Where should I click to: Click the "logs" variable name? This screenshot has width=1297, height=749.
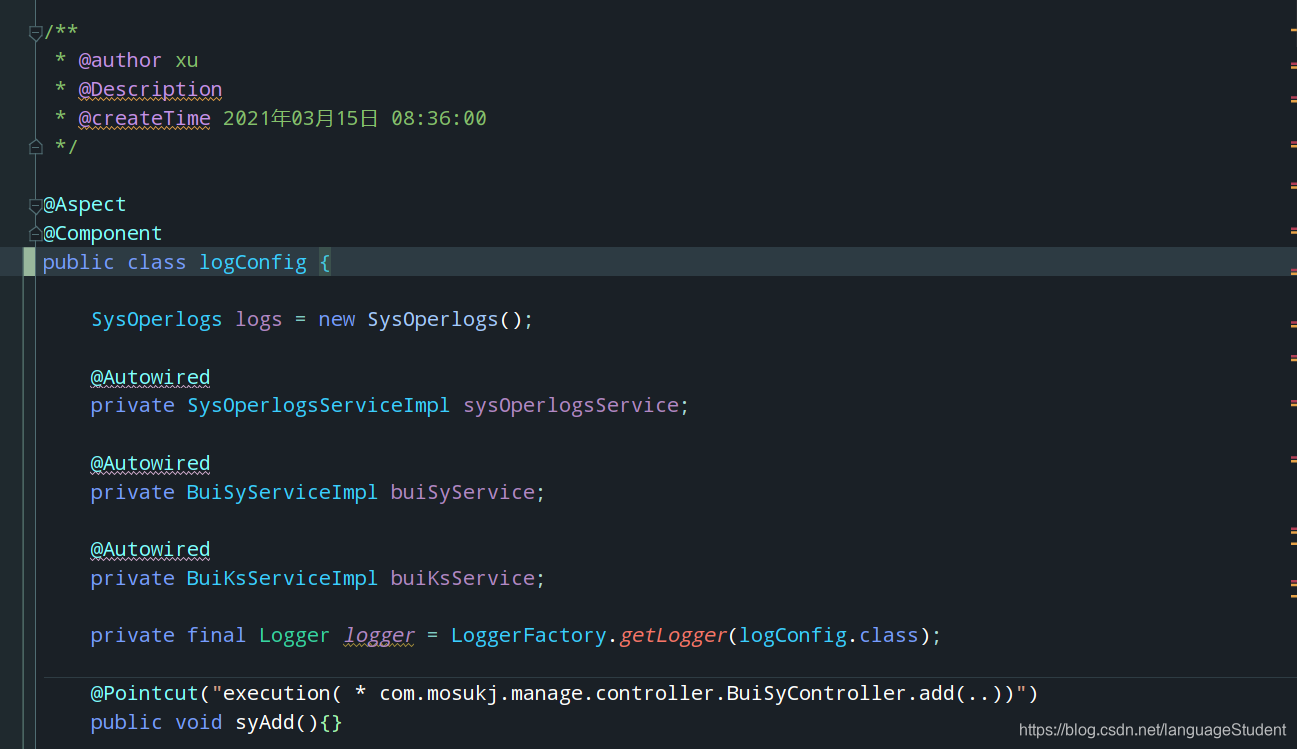point(259,319)
